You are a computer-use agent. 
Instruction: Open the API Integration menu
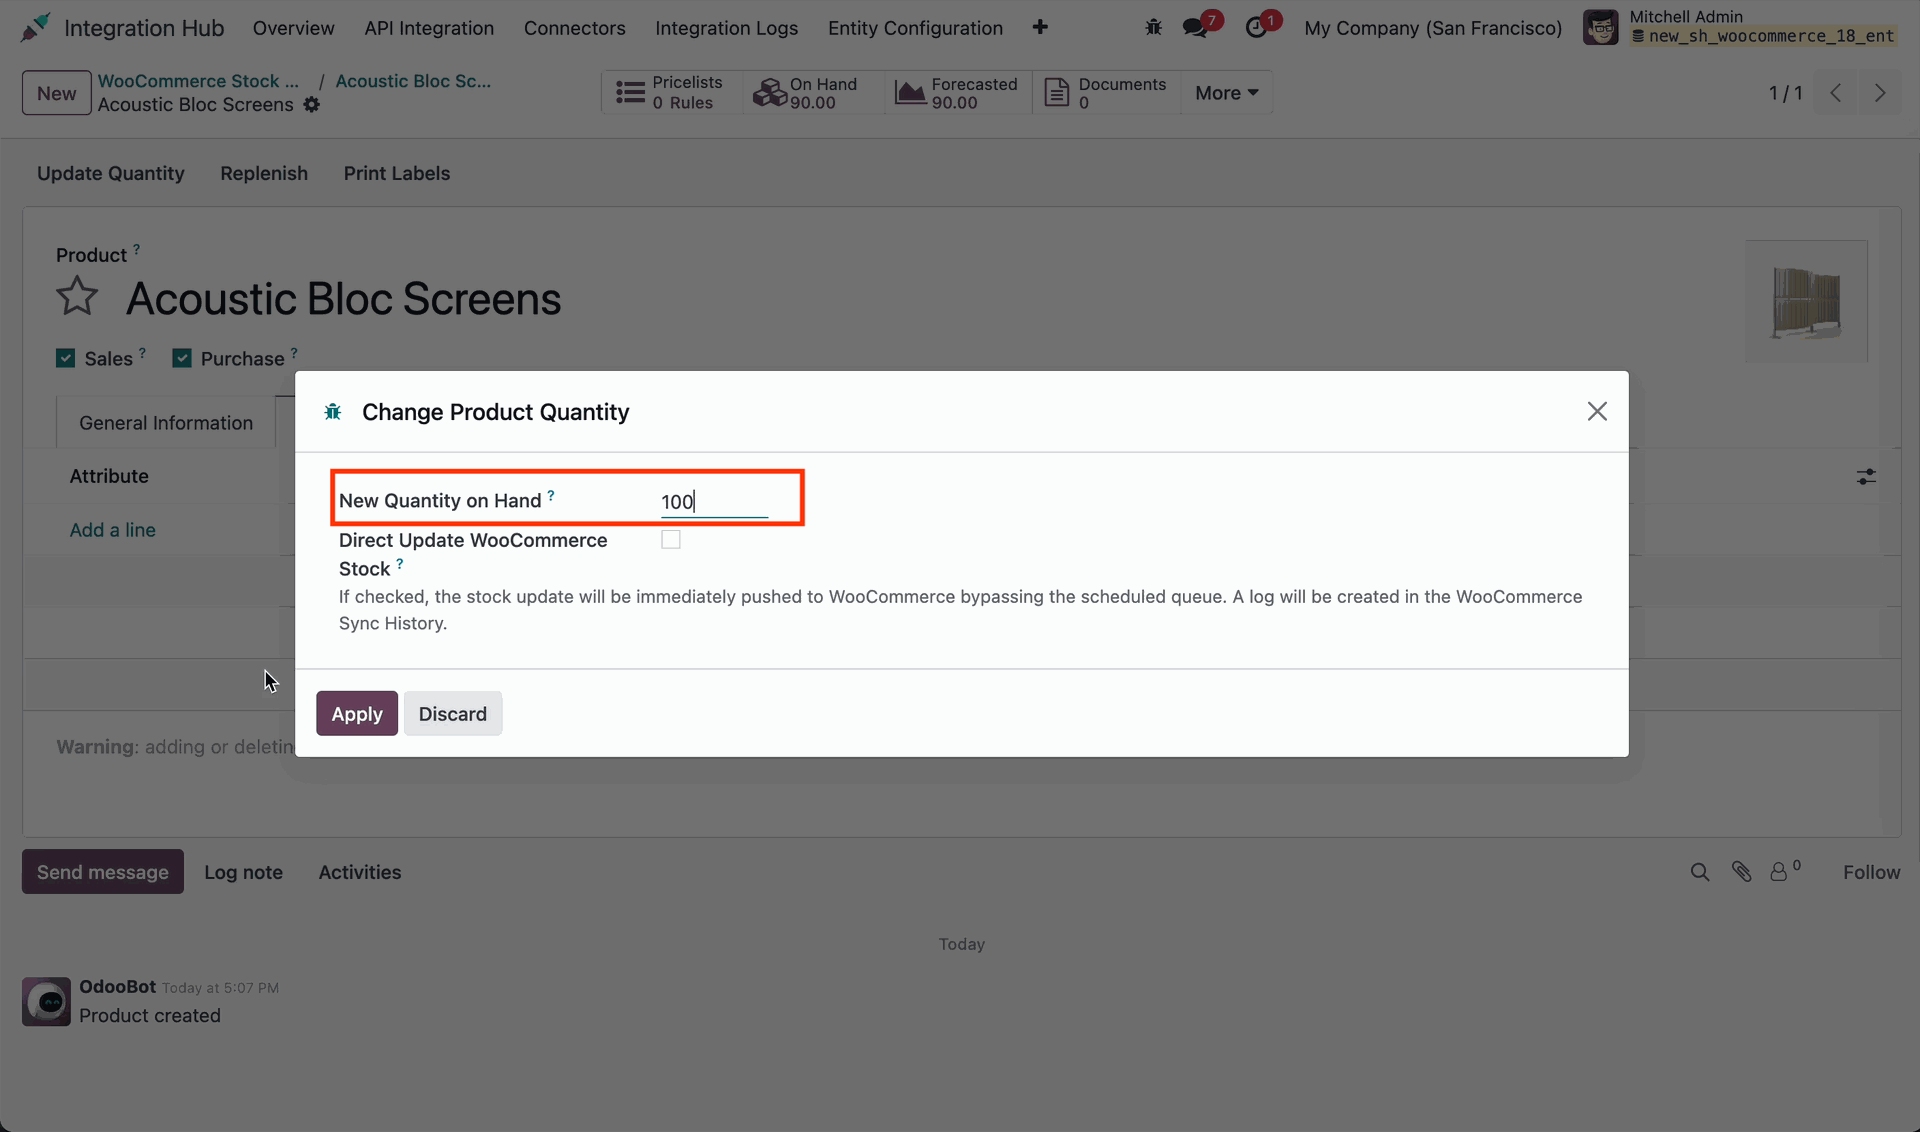(429, 28)
